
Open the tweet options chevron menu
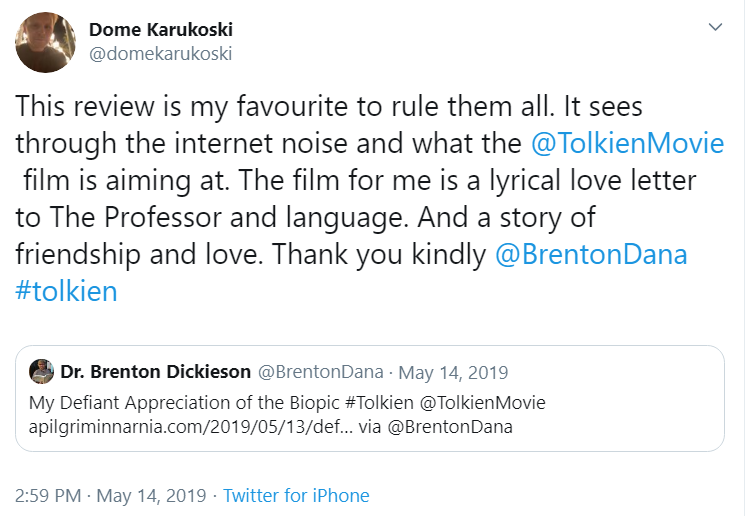click(714, 27)
